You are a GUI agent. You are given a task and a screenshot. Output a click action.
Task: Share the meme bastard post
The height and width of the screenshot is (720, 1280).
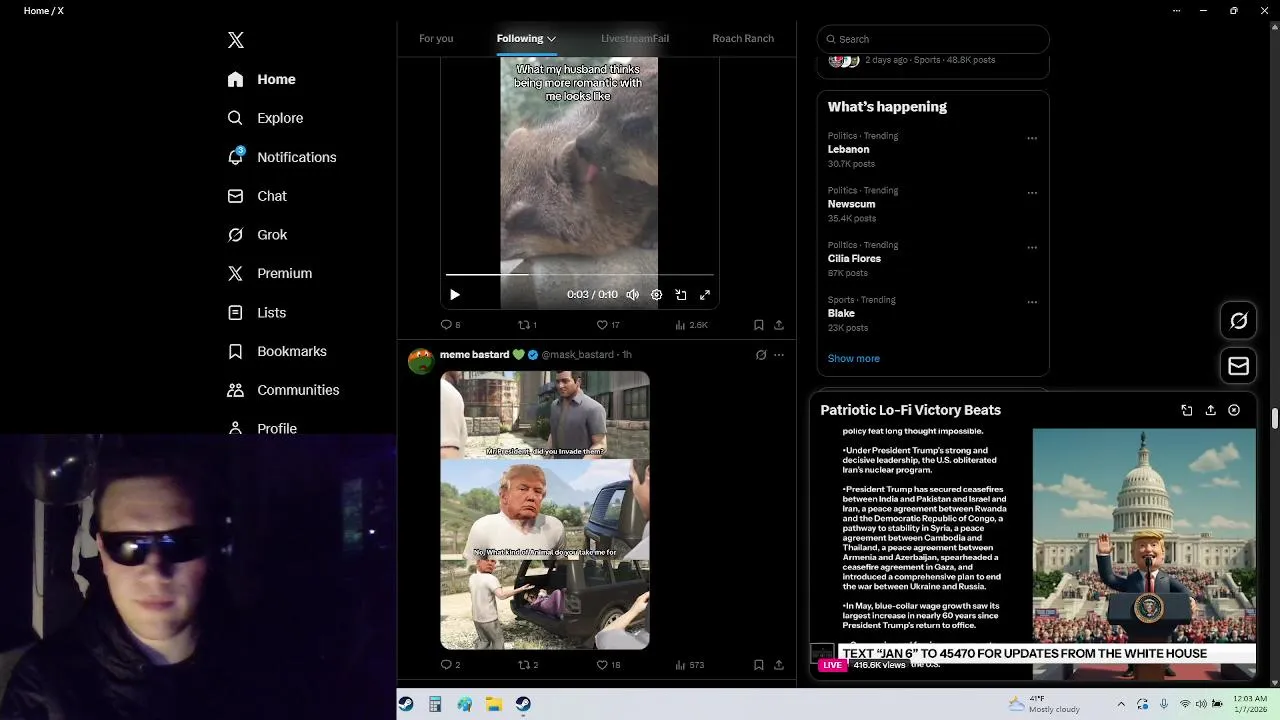click(x=779, y=665)
